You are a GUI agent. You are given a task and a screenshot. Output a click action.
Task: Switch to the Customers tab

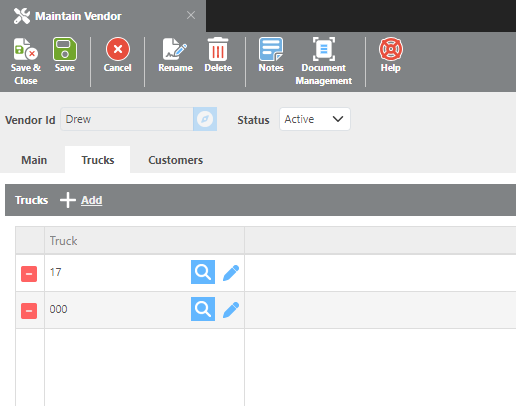(x=176, y=160)
